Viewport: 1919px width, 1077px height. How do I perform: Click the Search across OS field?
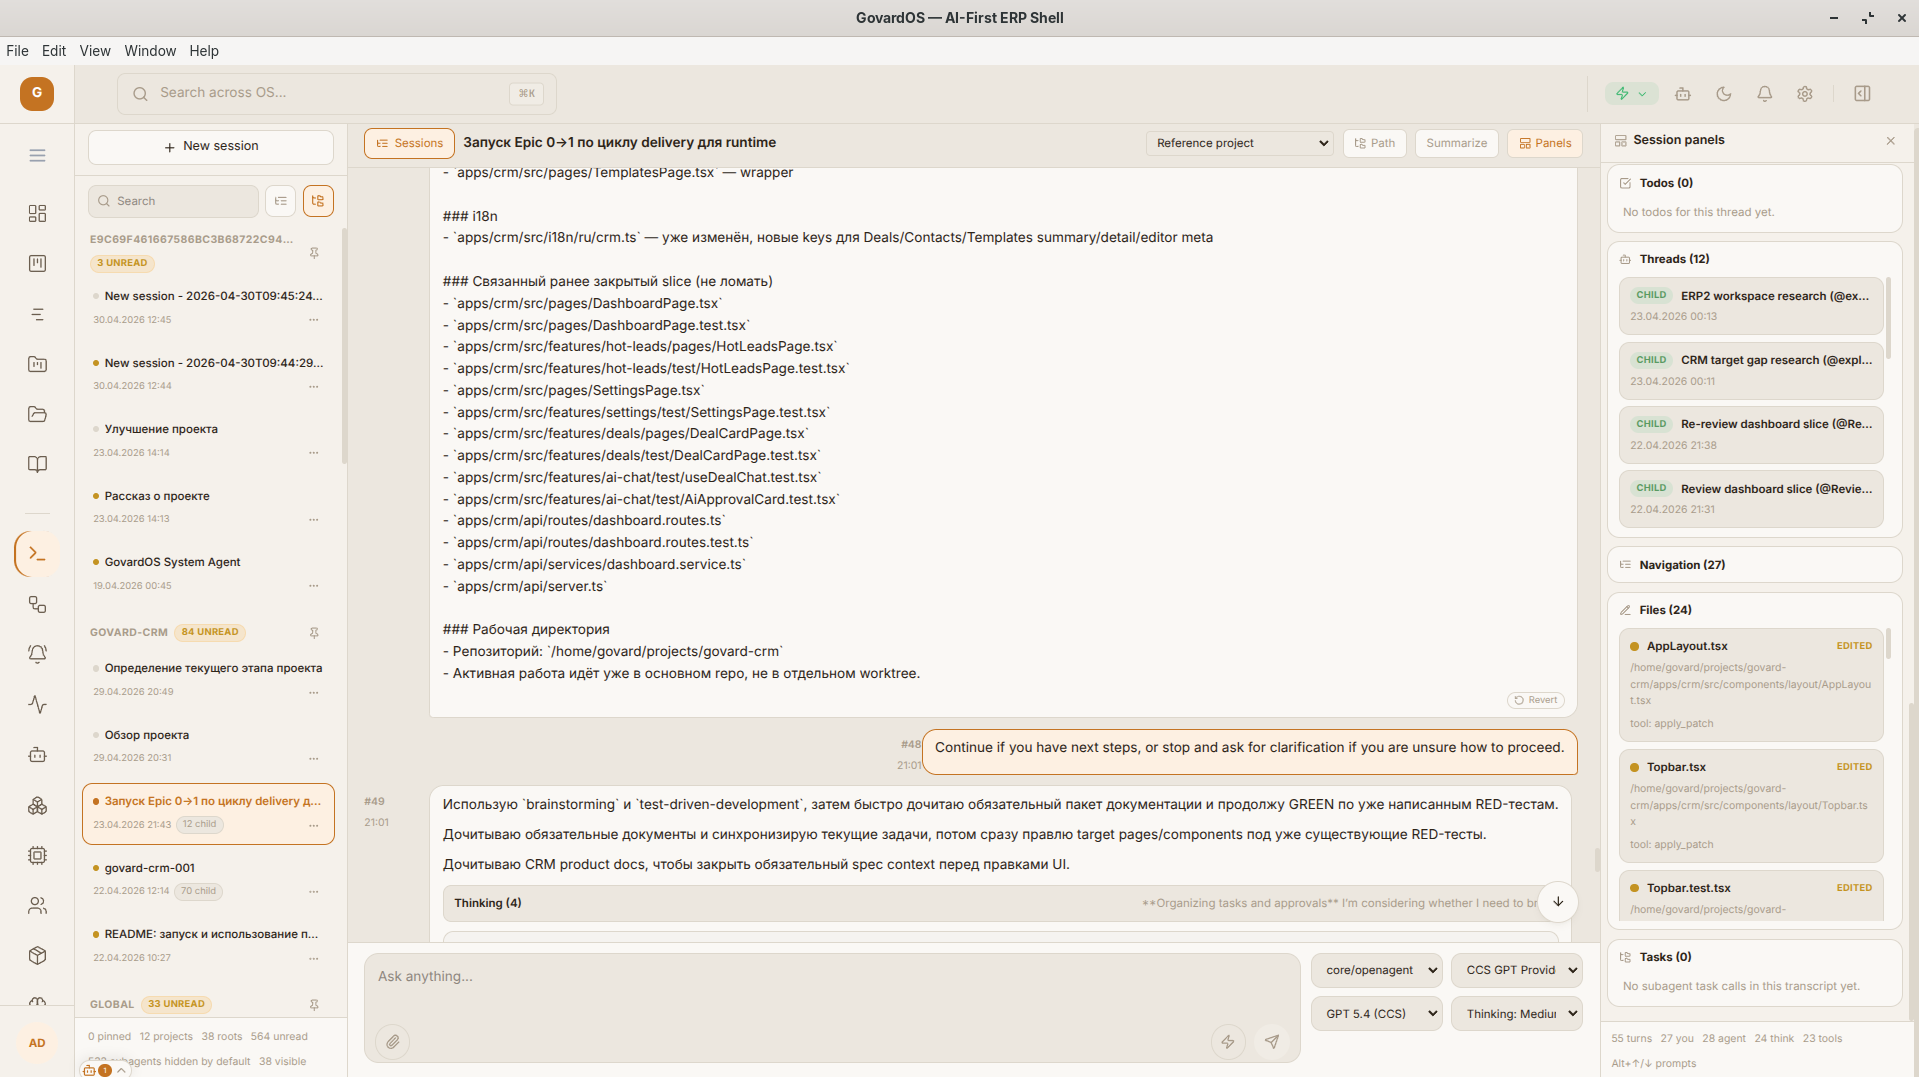point(337,93)
